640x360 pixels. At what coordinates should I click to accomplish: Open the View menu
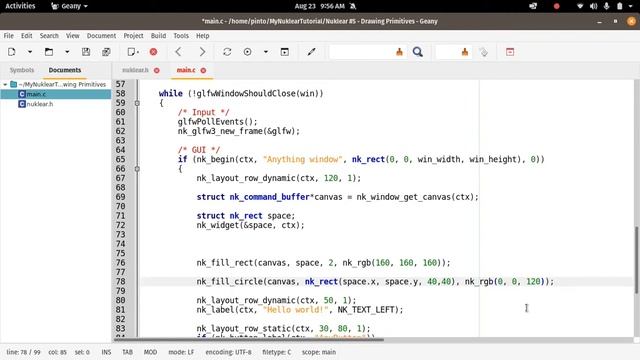tap(73, 36)
